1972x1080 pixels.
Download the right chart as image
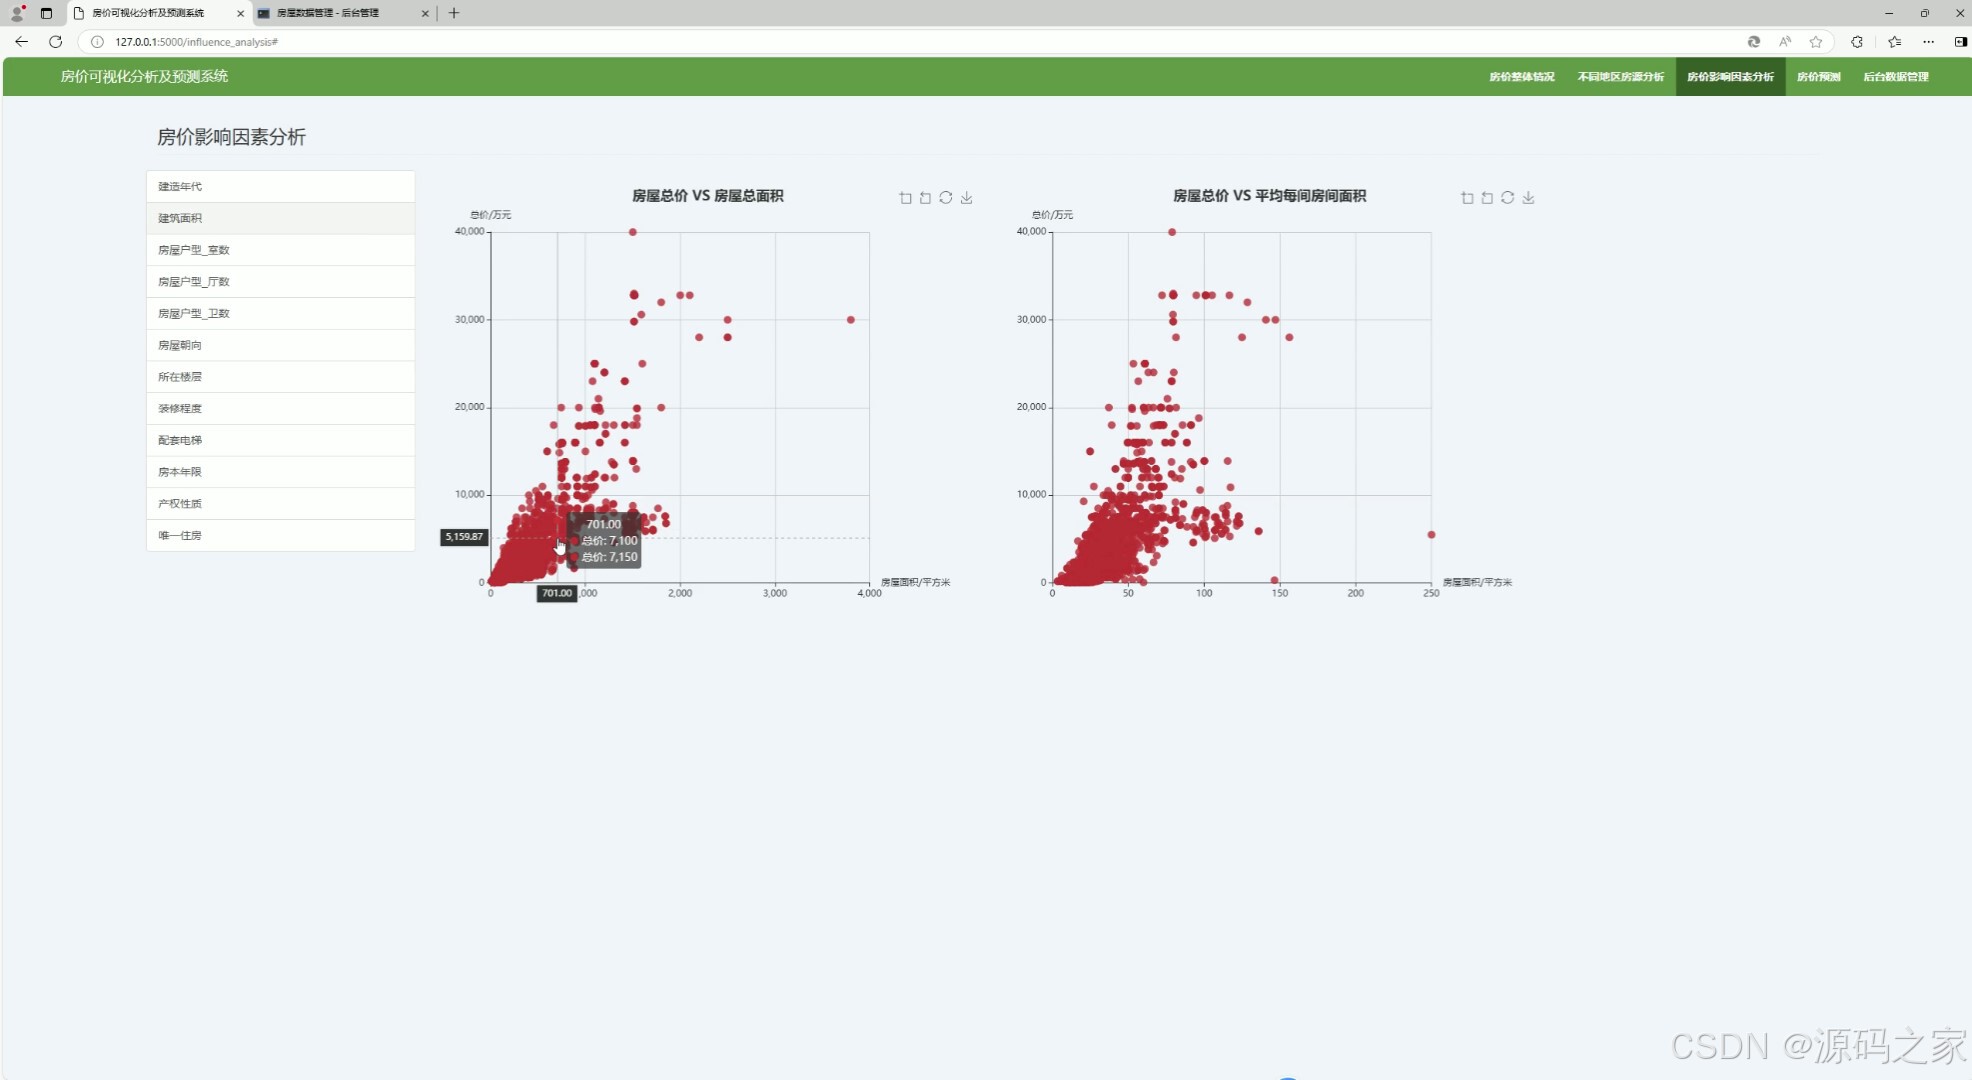[1529, 198]
